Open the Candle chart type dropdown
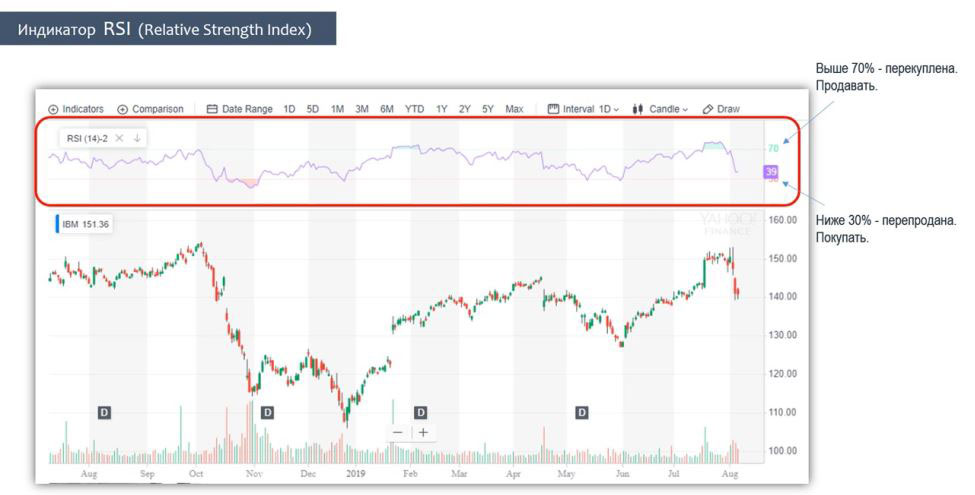This screenshot has width=975, height=495. (660, 109)
